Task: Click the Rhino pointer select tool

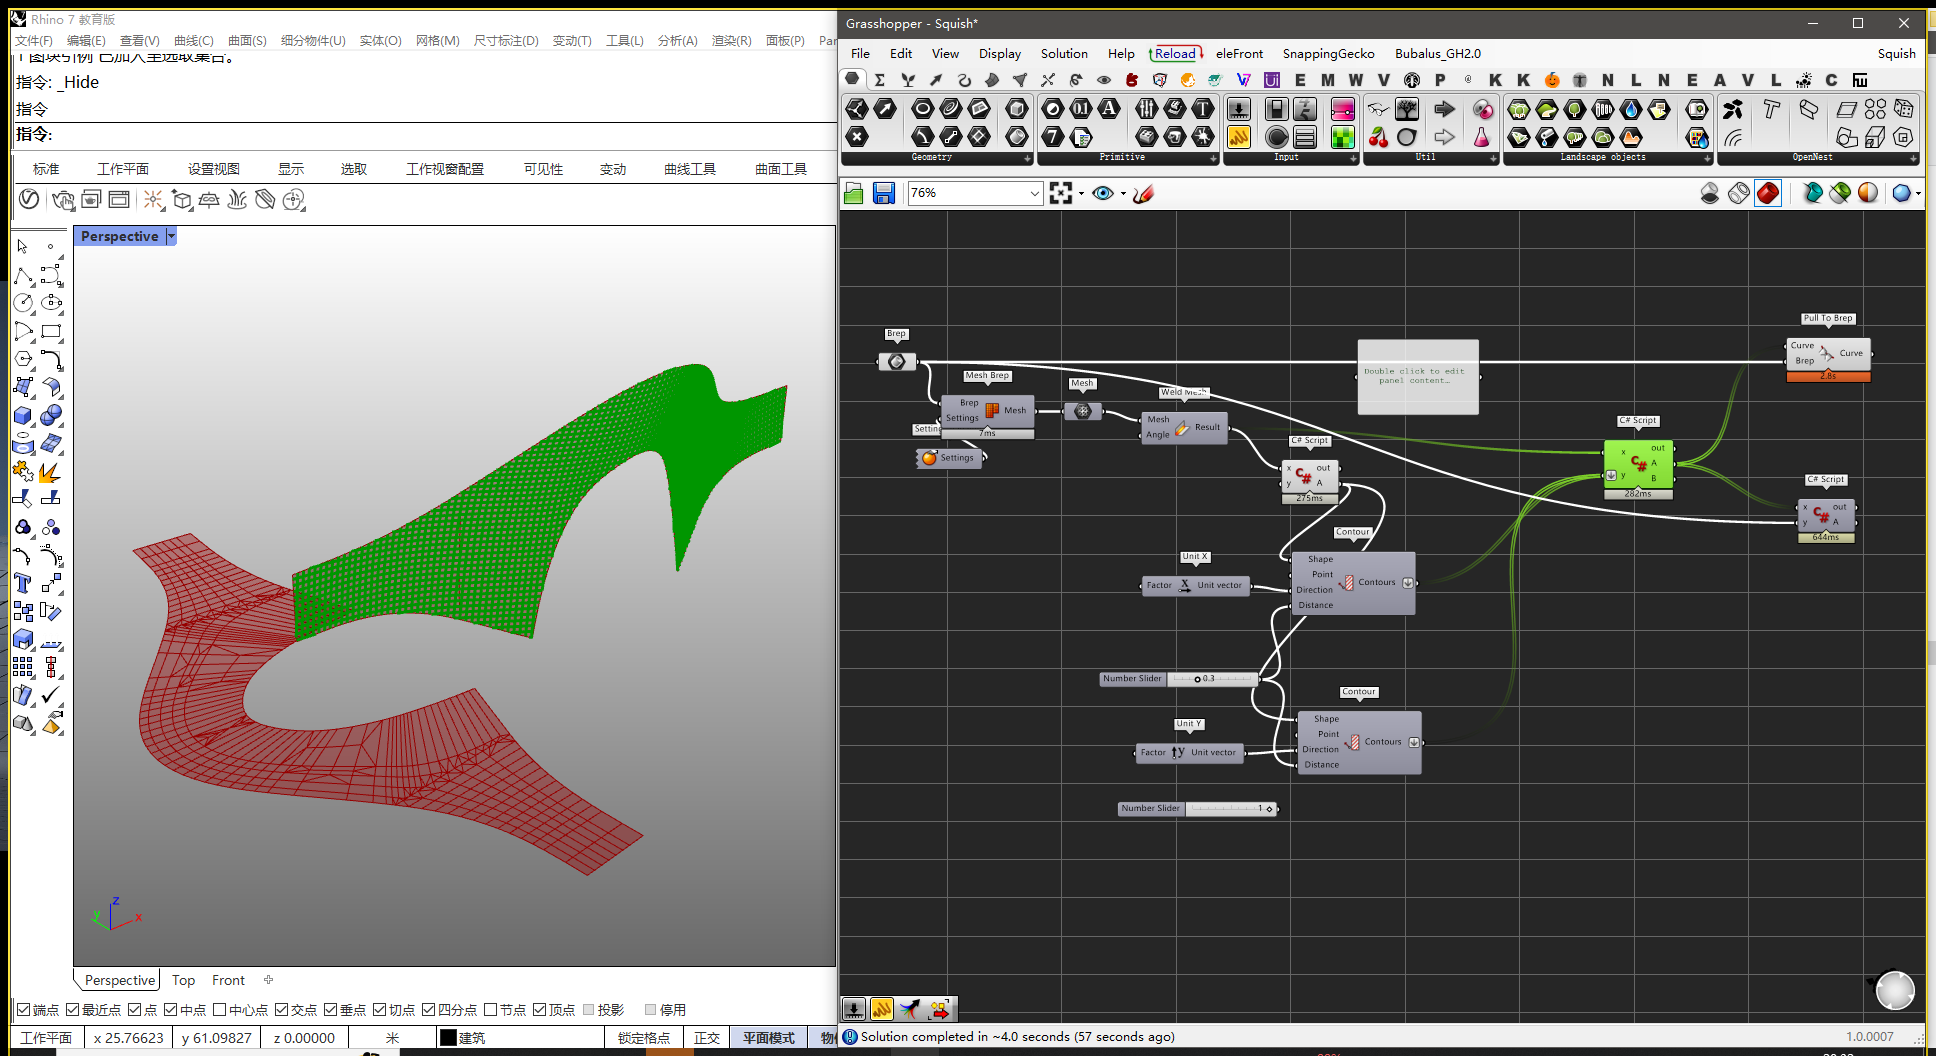Action: click(x=23, y=246)
